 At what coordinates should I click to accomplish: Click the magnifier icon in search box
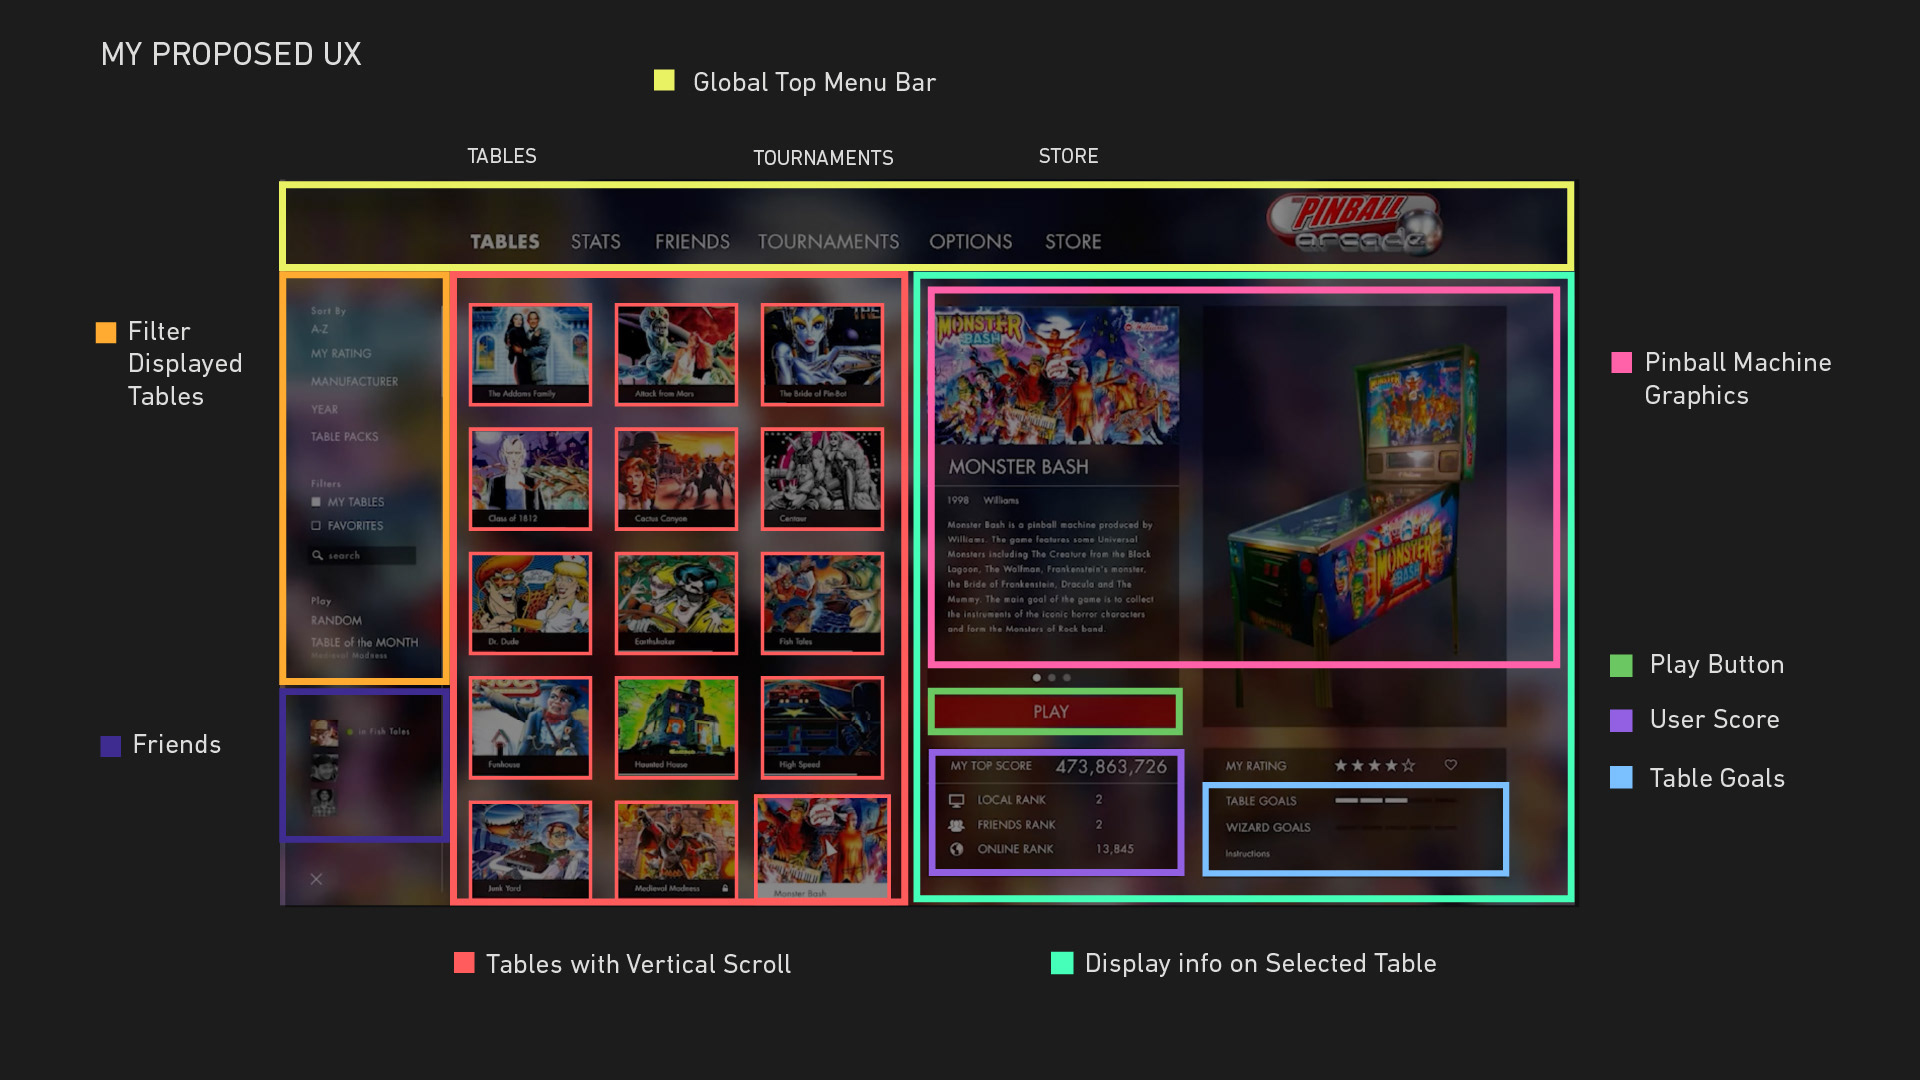(x=317, y=555)
